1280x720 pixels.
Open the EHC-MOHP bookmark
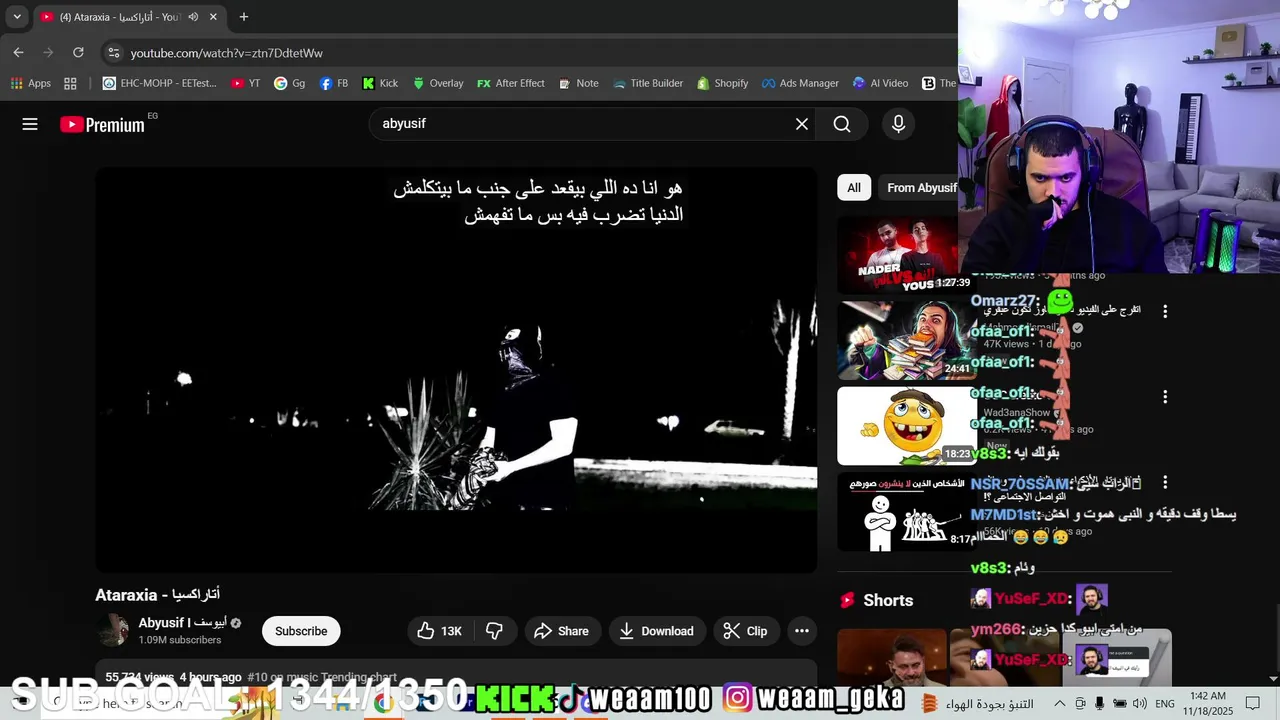(159, 83)
